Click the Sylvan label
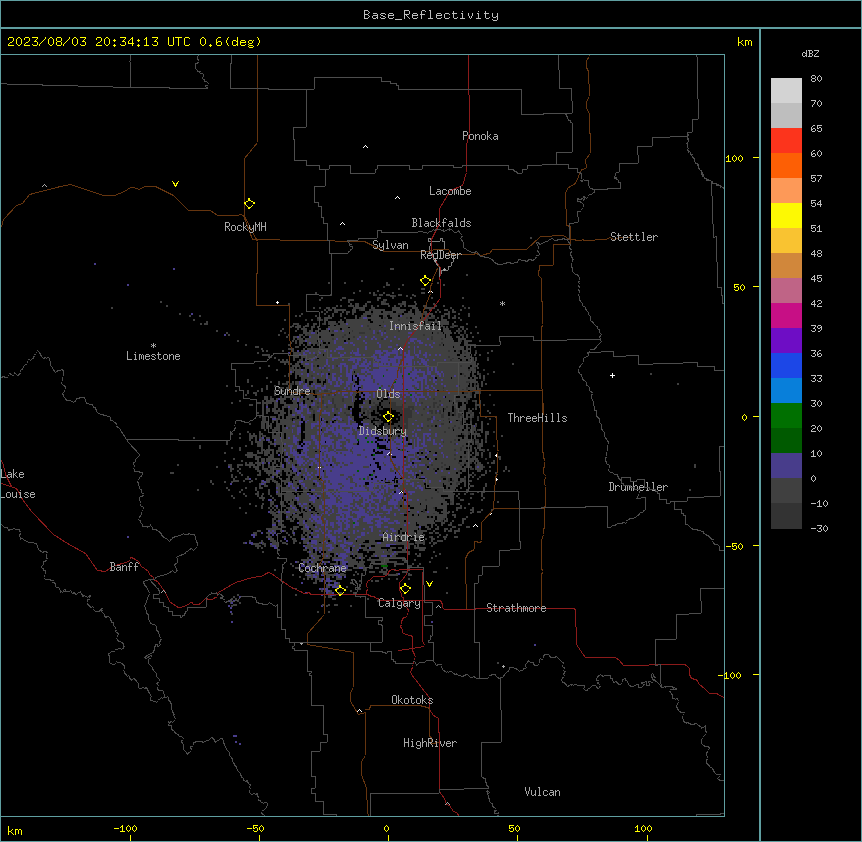This screenshot has width=862, height=842. tap(390, 245)
